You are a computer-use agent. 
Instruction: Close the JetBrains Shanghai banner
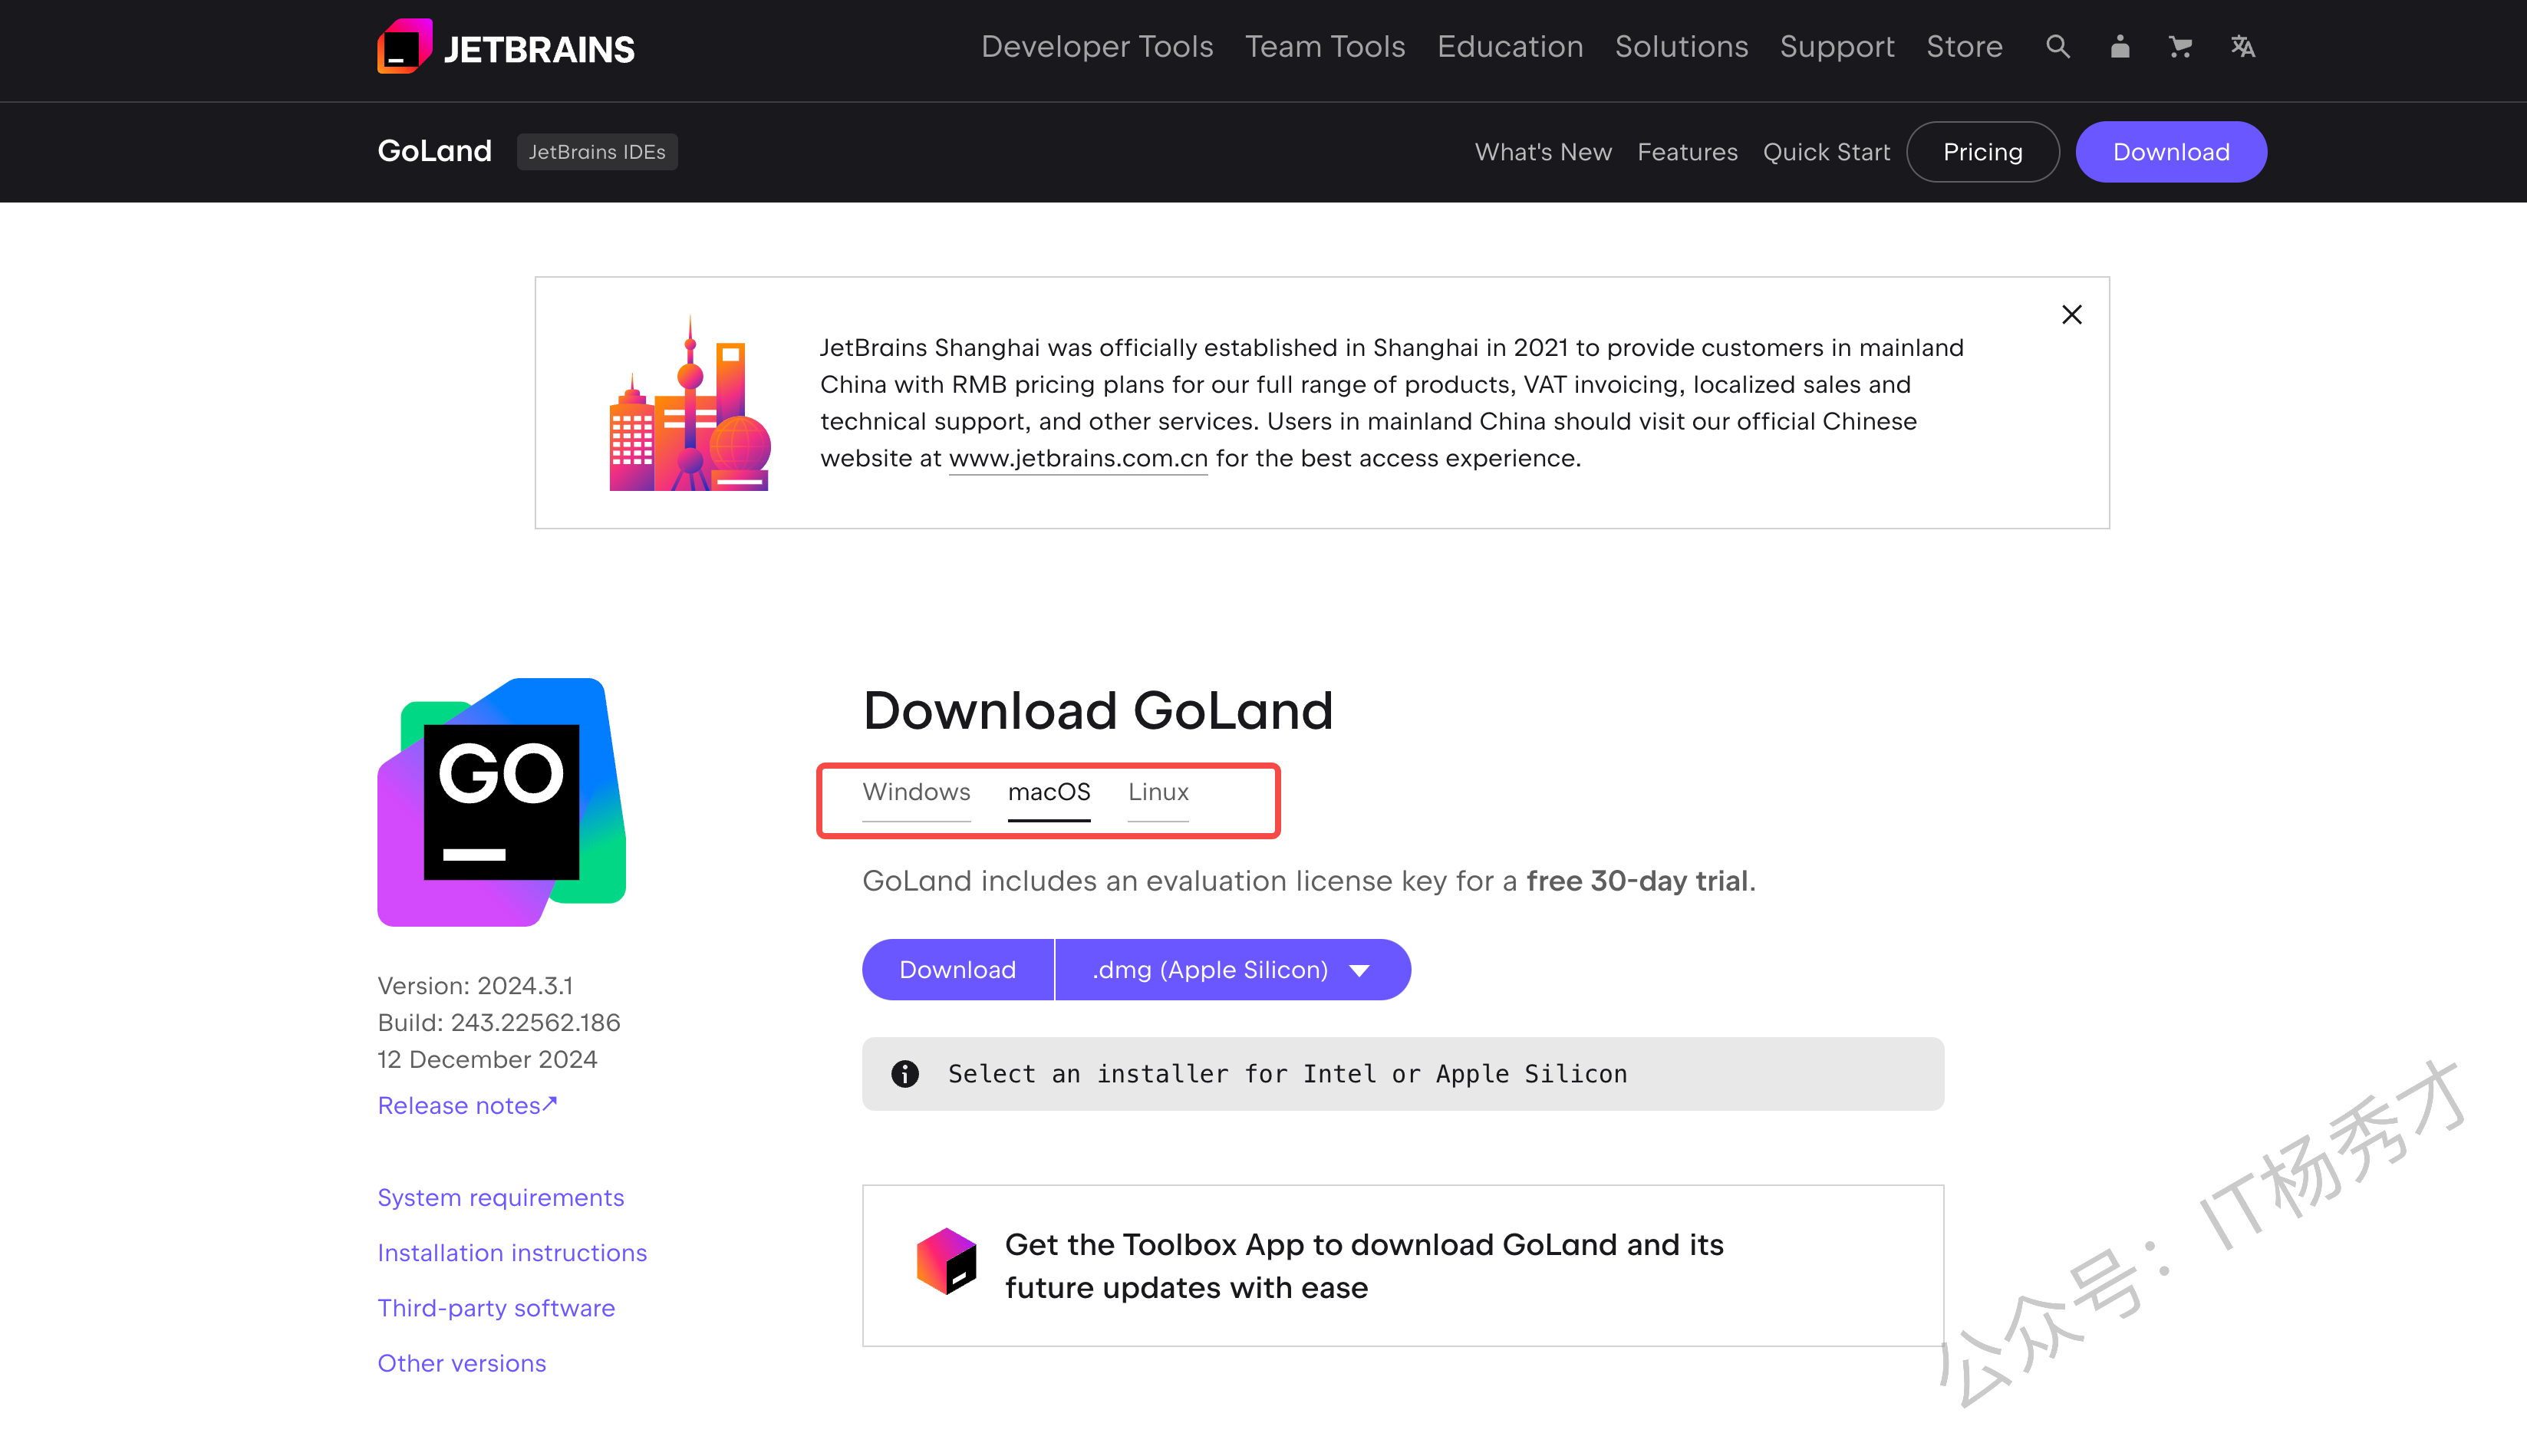click(x=2071, y=315)
